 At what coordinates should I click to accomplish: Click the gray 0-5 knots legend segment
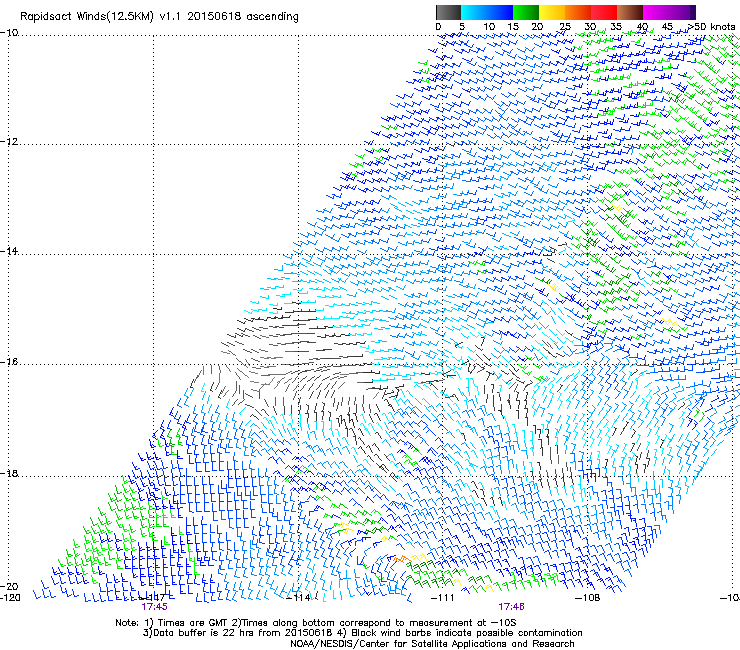pos(448,12)
